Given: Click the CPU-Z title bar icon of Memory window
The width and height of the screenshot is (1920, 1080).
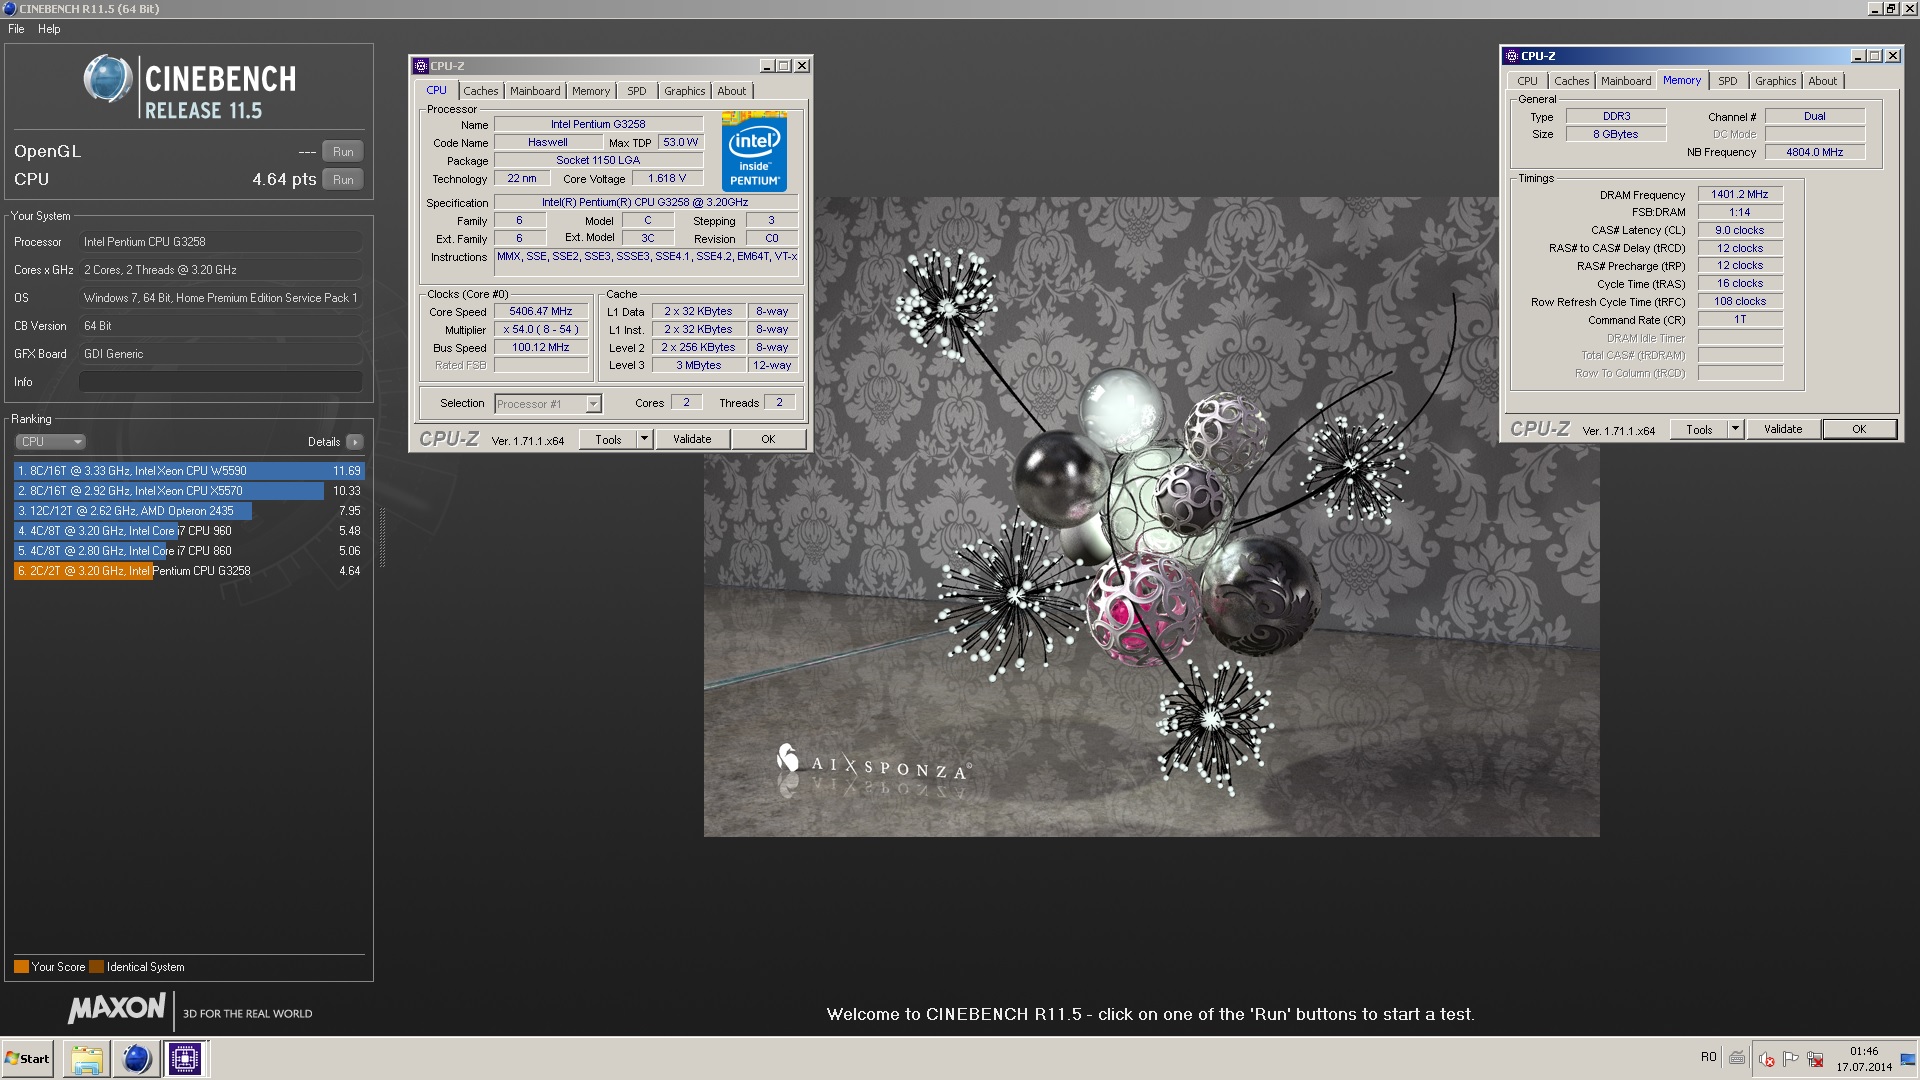Looking at the screenshot, I should tap(1512, 56).
